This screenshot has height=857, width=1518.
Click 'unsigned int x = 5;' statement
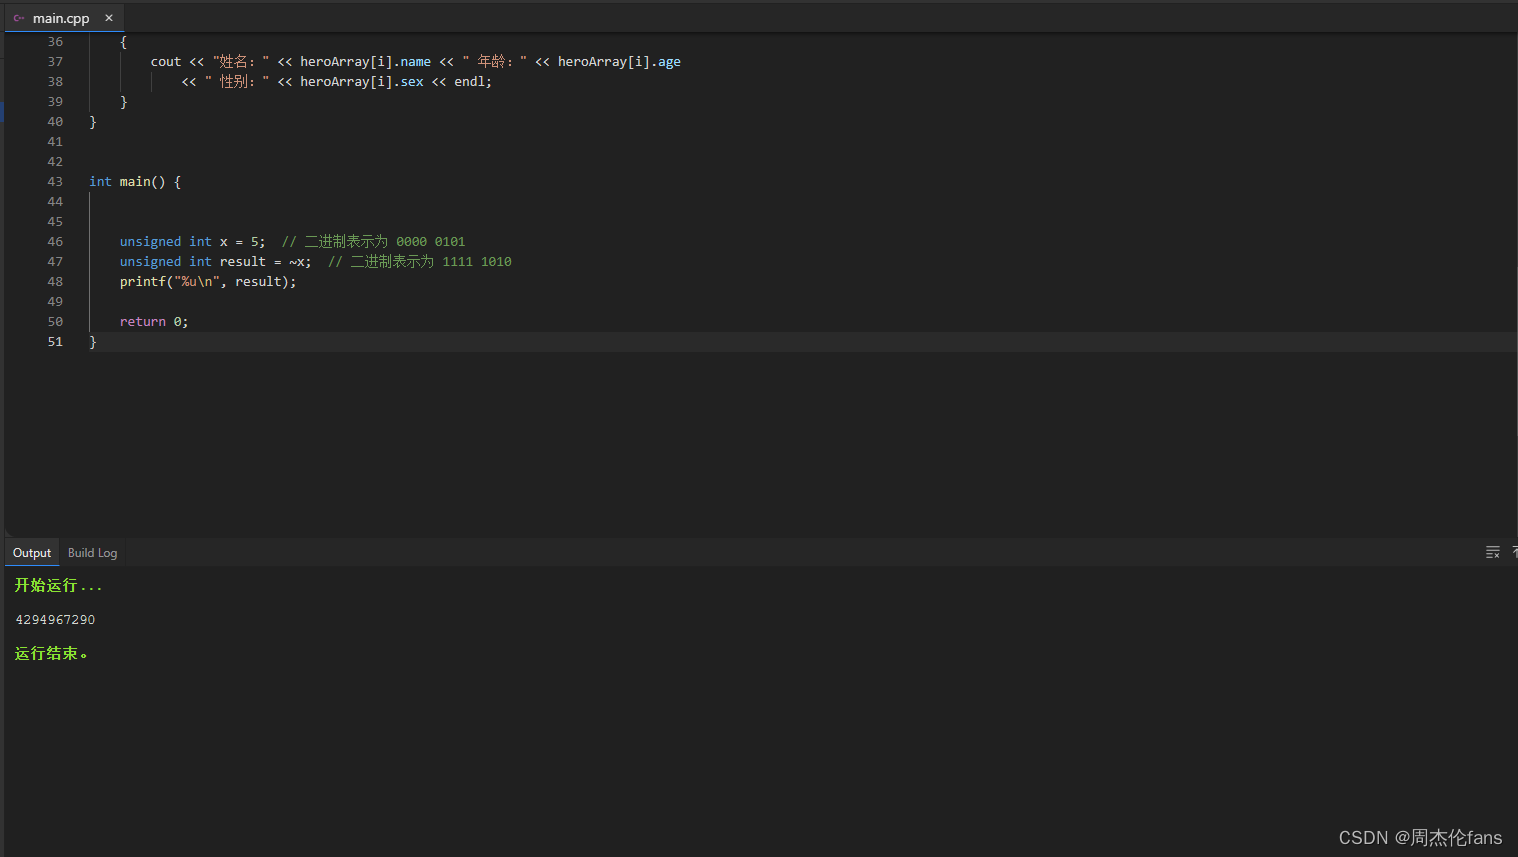tap(193, 242)
